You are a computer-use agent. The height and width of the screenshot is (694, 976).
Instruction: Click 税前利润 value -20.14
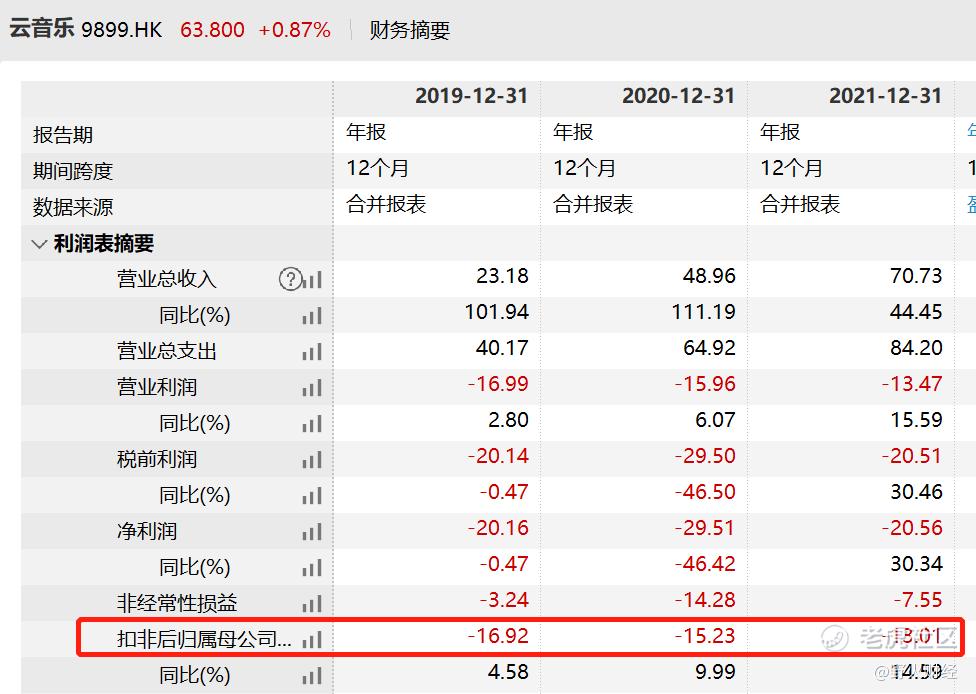[498, 456]
